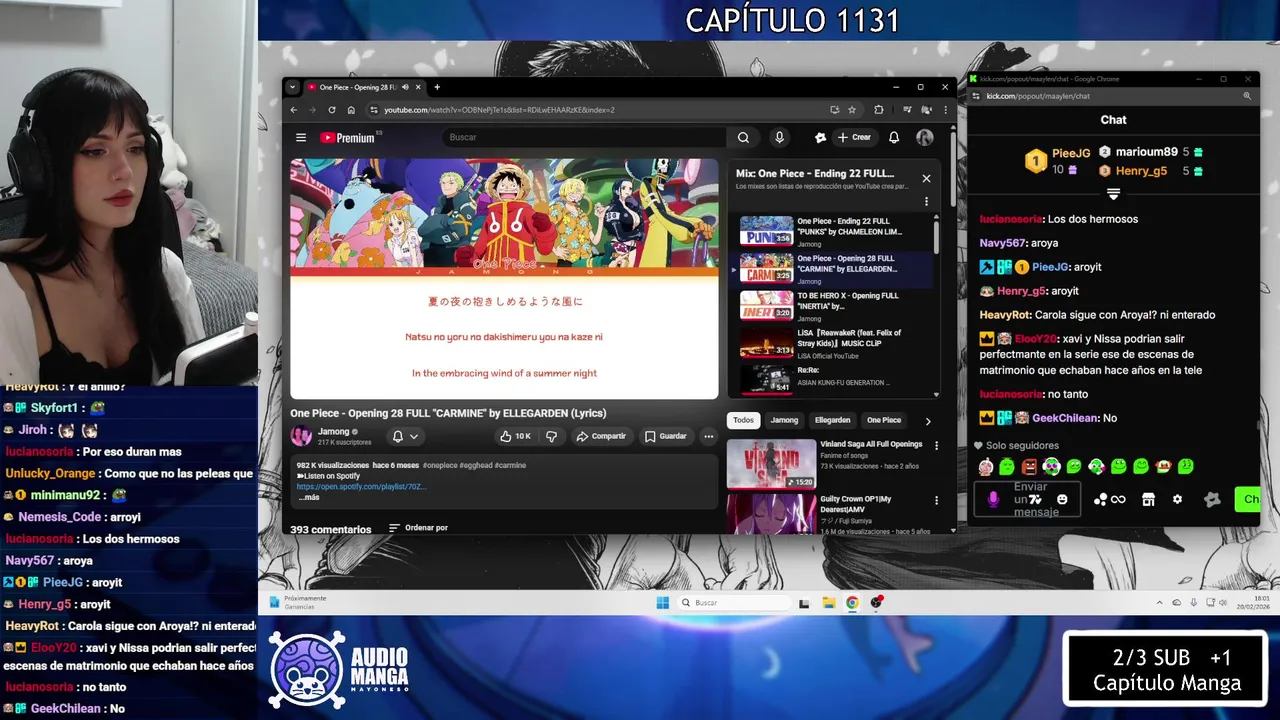The image size is (1280, 720).
Task: Open the Jamong channel name link
Action: click(x=334, y=432)
